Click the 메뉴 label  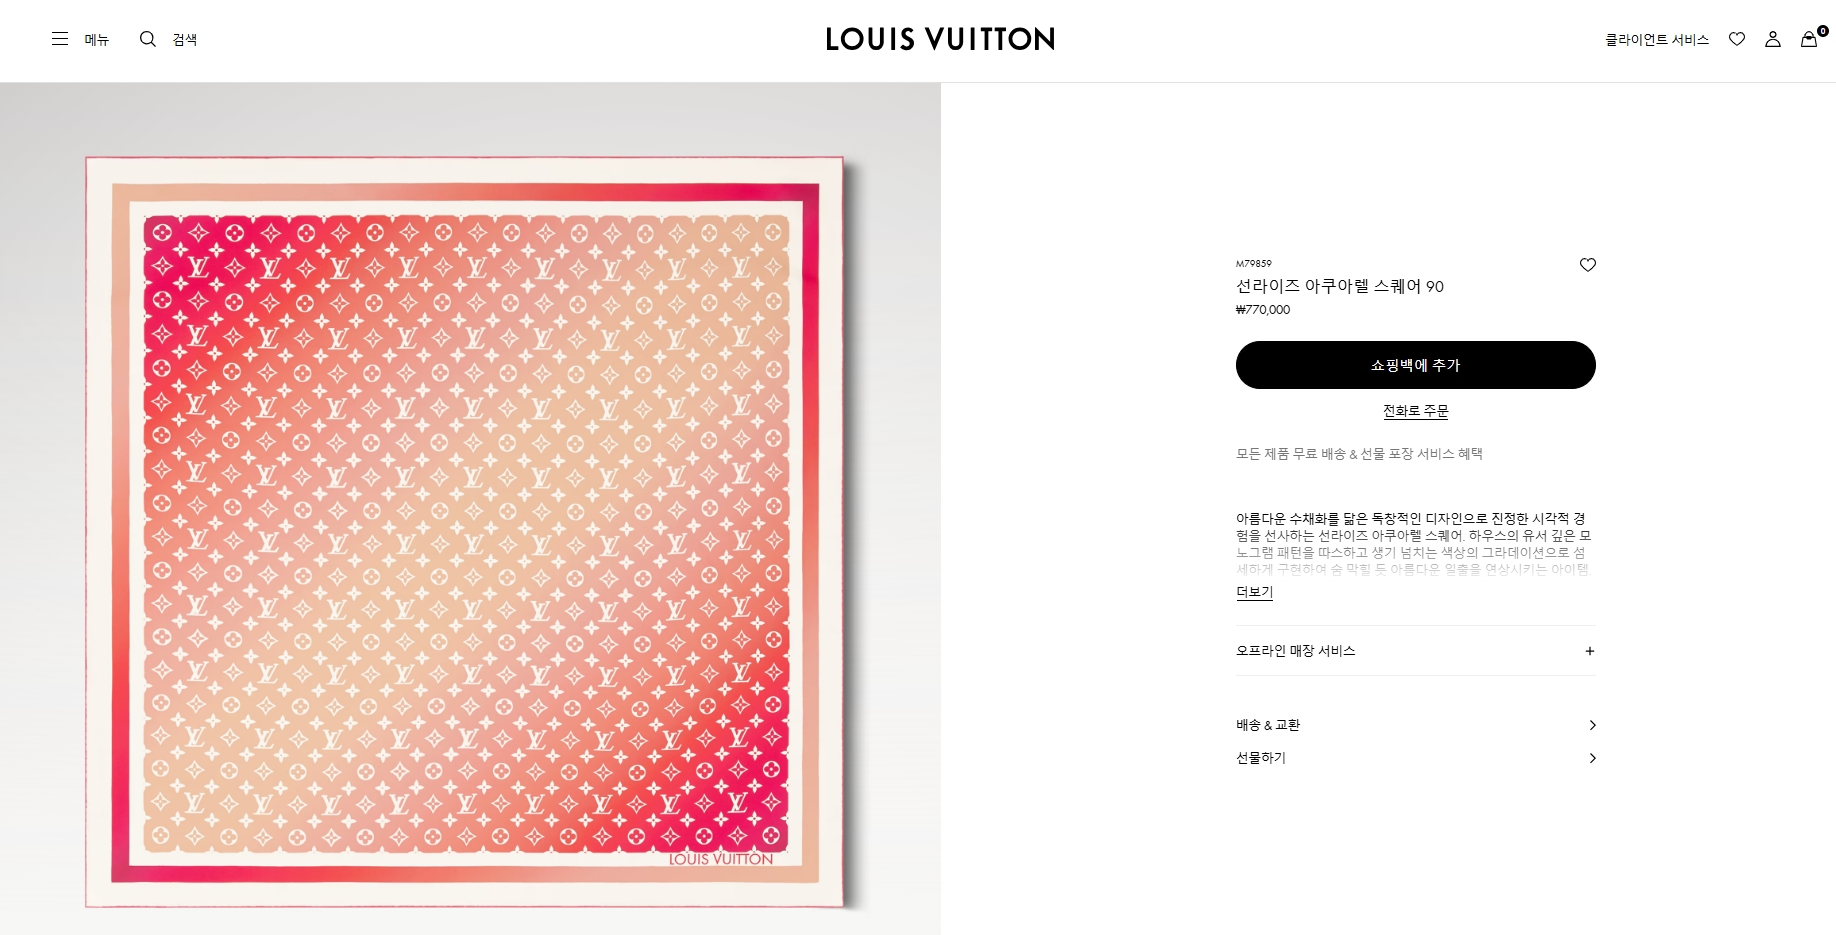pos(97,40)
